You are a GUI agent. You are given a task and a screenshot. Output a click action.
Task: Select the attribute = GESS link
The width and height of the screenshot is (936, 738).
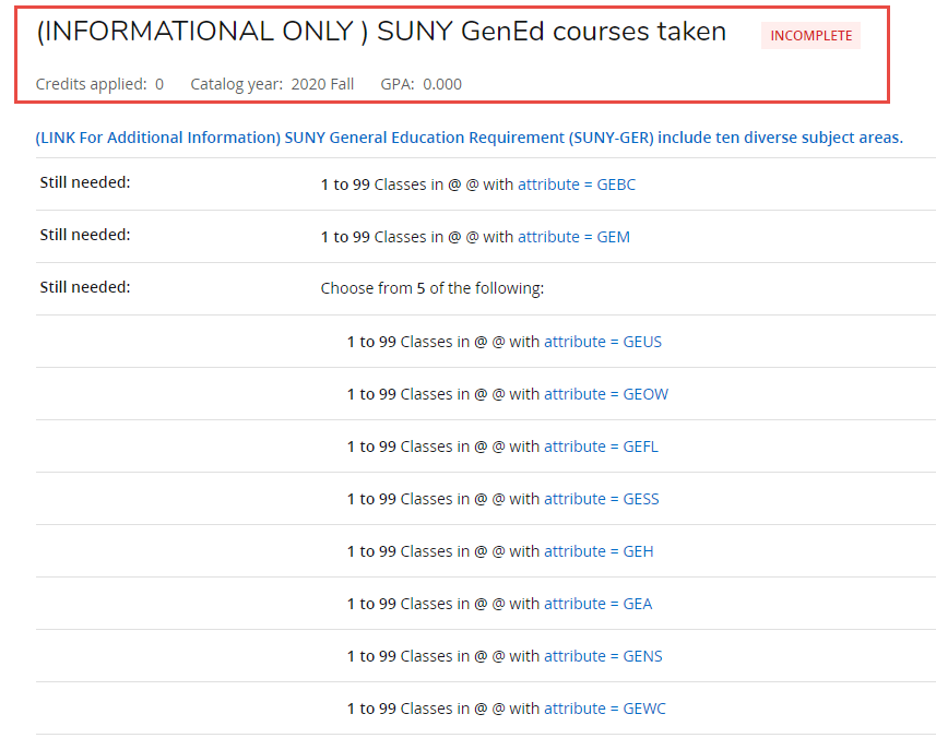[x=601, y=499]
